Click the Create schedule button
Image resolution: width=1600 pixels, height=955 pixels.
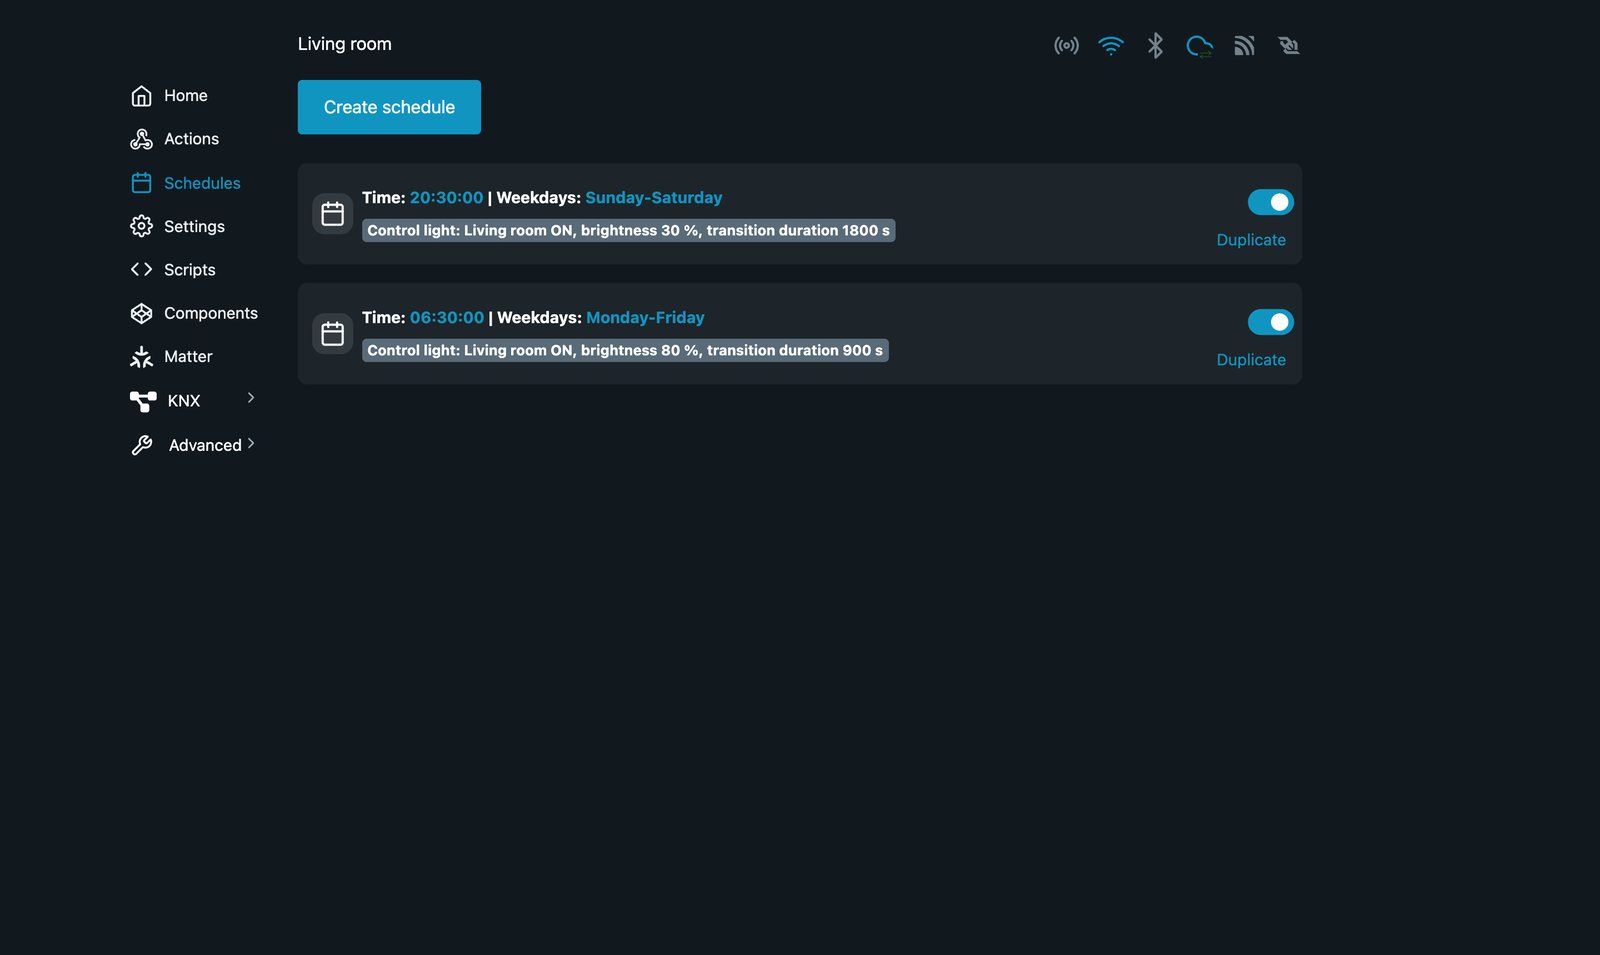tap(389, 107)
